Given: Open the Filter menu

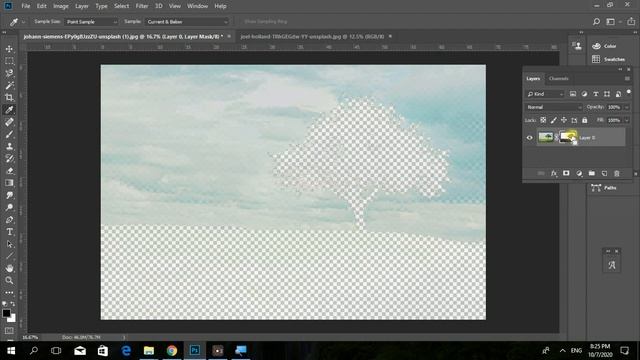Looking at the screenshot, I should point(142,6).
